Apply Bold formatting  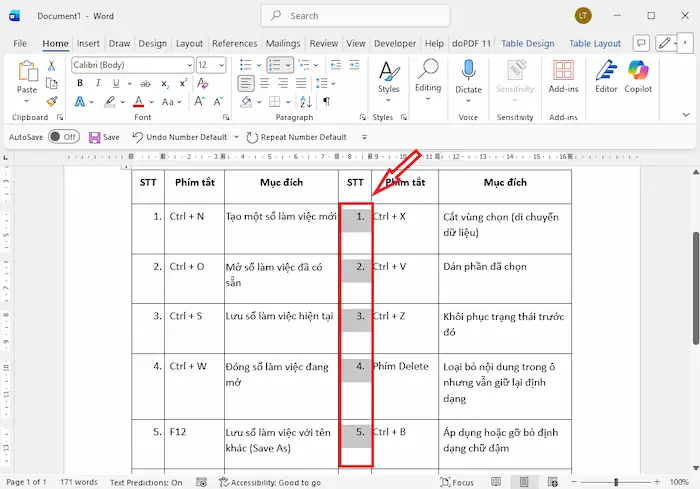78,83
